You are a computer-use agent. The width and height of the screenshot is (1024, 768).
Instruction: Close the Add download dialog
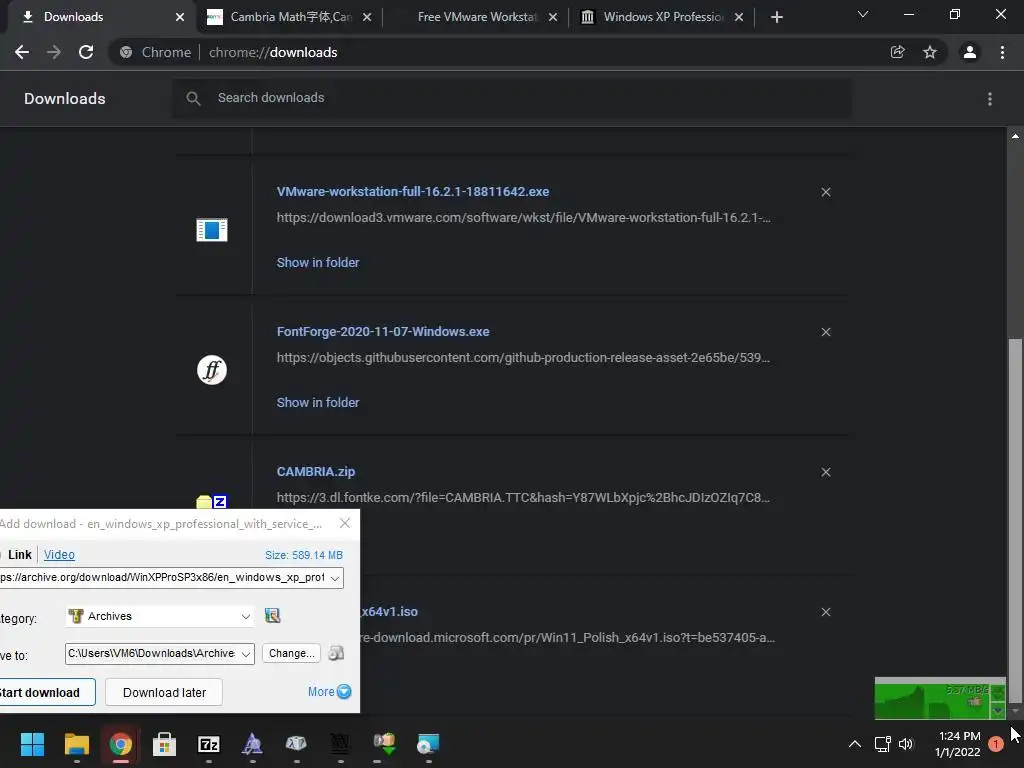pos(345,523)
